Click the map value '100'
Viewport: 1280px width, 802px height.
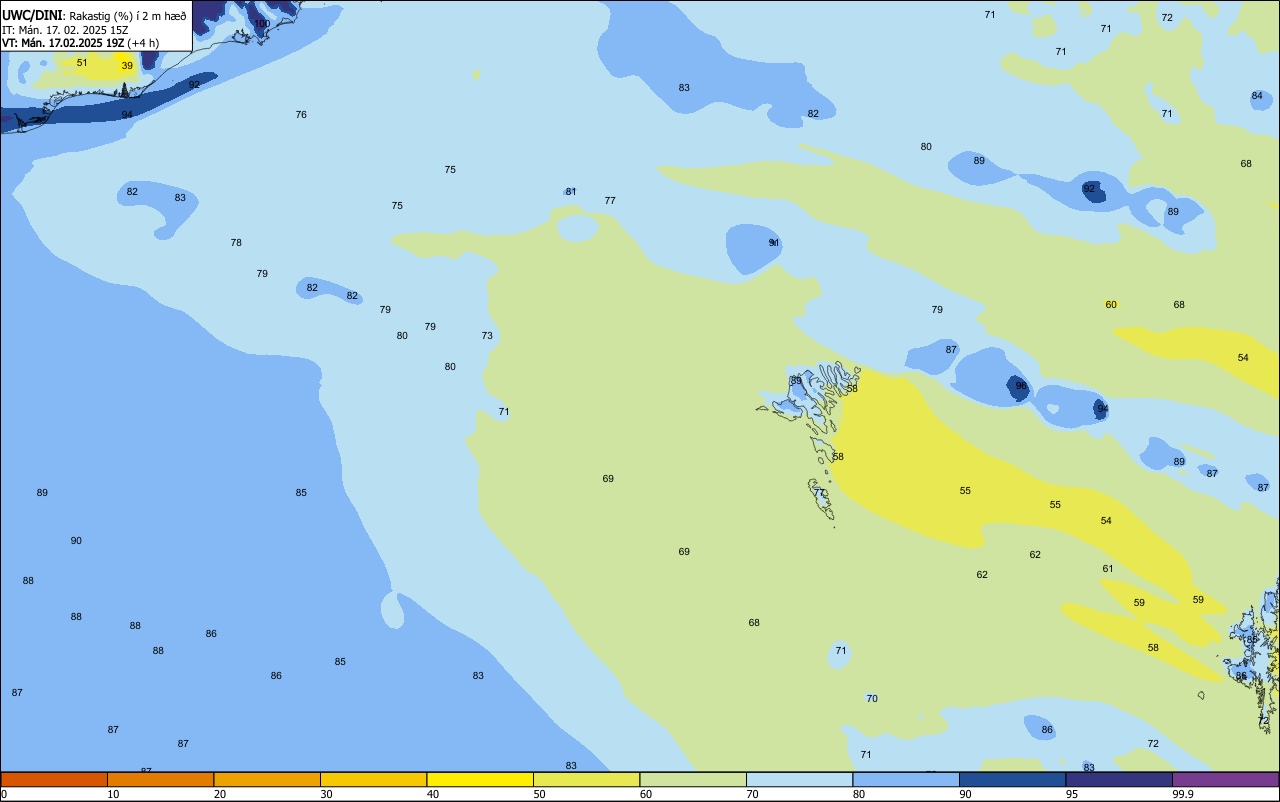262,23
